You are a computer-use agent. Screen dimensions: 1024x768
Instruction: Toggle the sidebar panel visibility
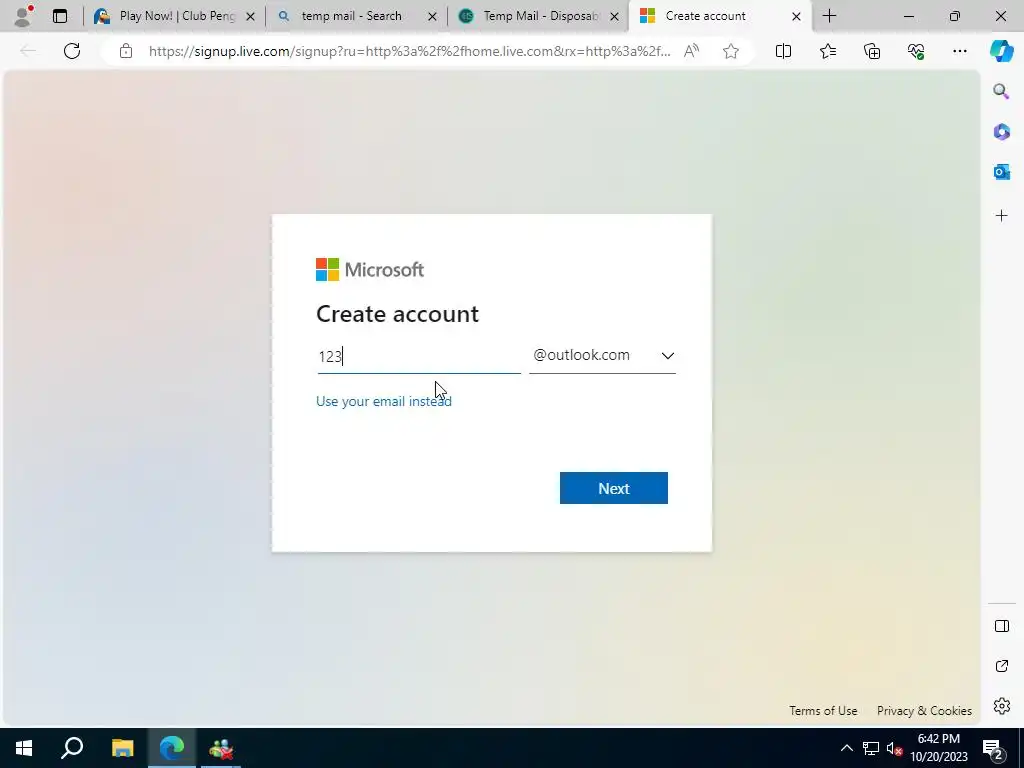tap(1001, 626)
